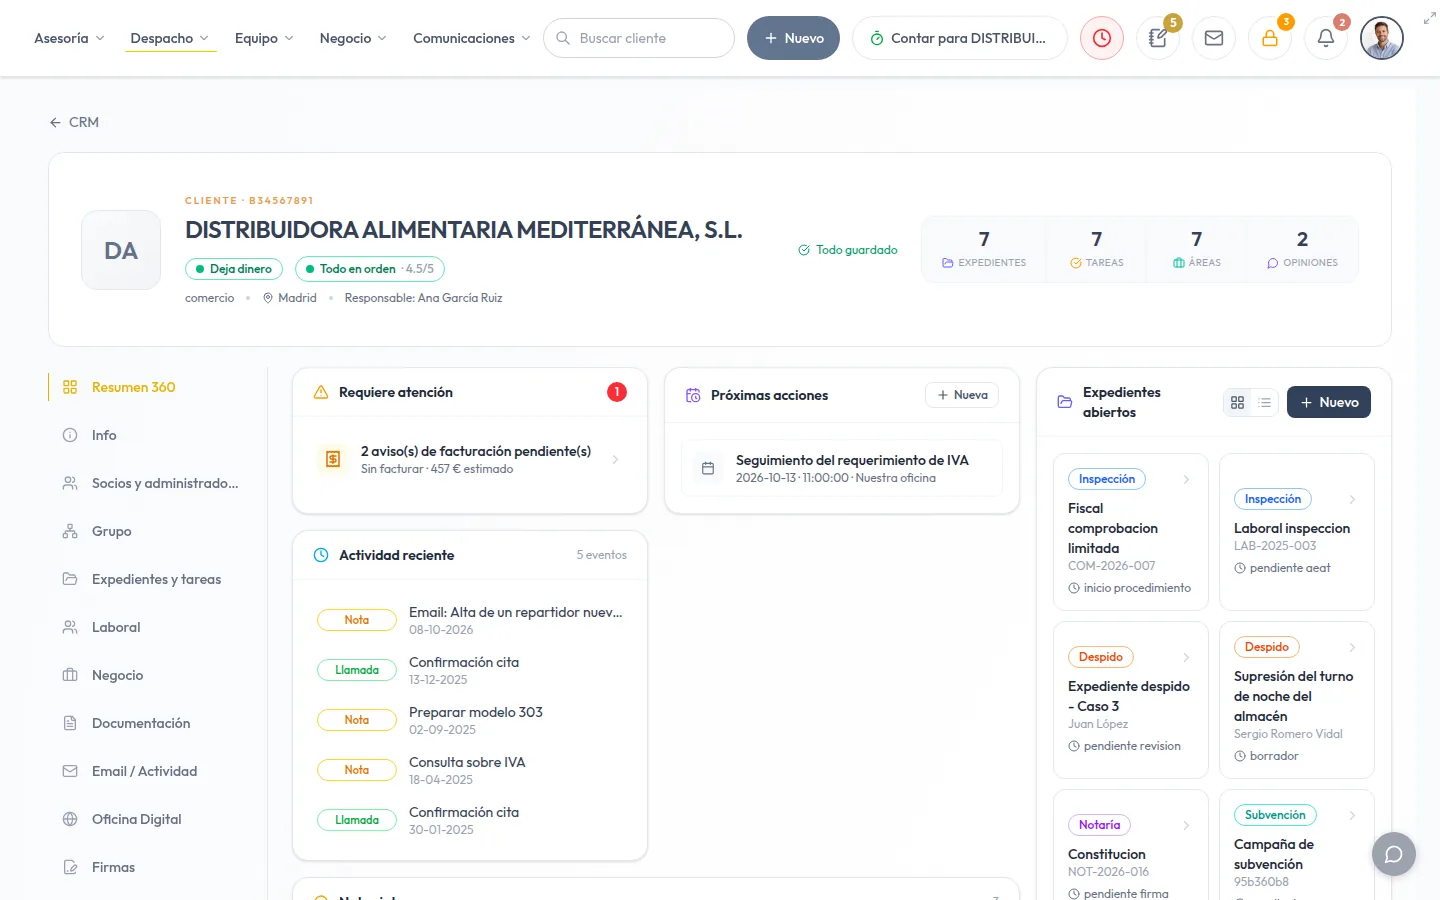Focus the Buscar cliente search field

coord(639,38)
